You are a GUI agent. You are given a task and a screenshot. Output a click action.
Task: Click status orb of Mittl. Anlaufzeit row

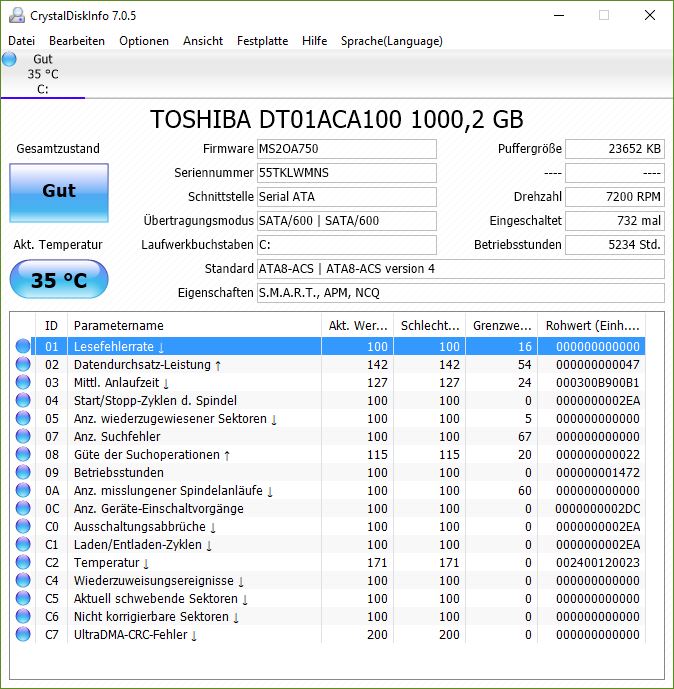tap(23, 382)
